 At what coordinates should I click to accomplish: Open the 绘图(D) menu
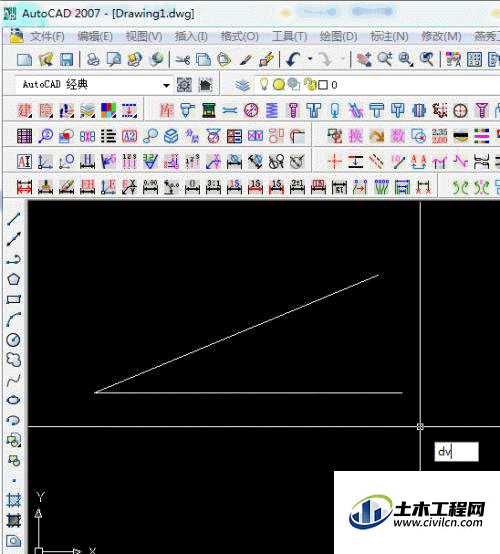point(339,36)
